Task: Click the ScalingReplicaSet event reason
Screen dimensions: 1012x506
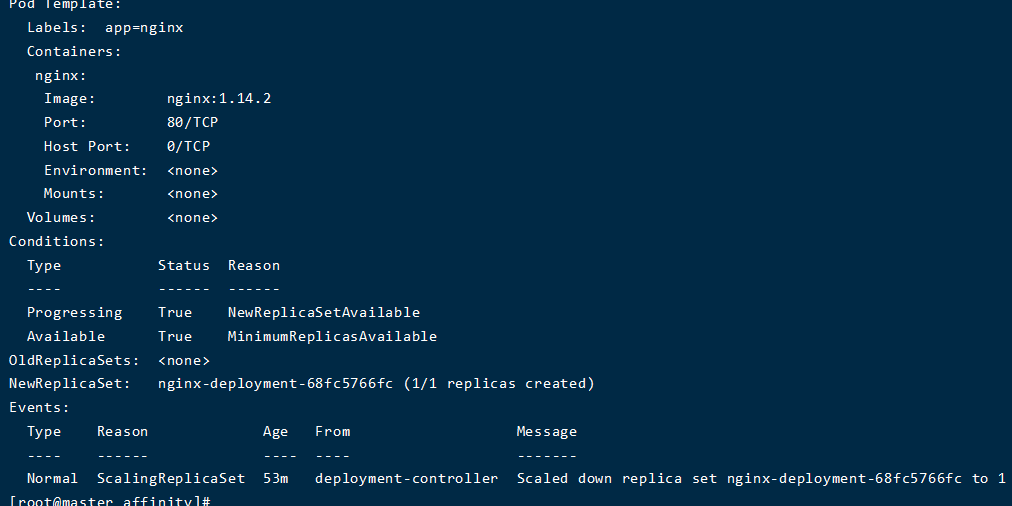Action: (171, 478)
